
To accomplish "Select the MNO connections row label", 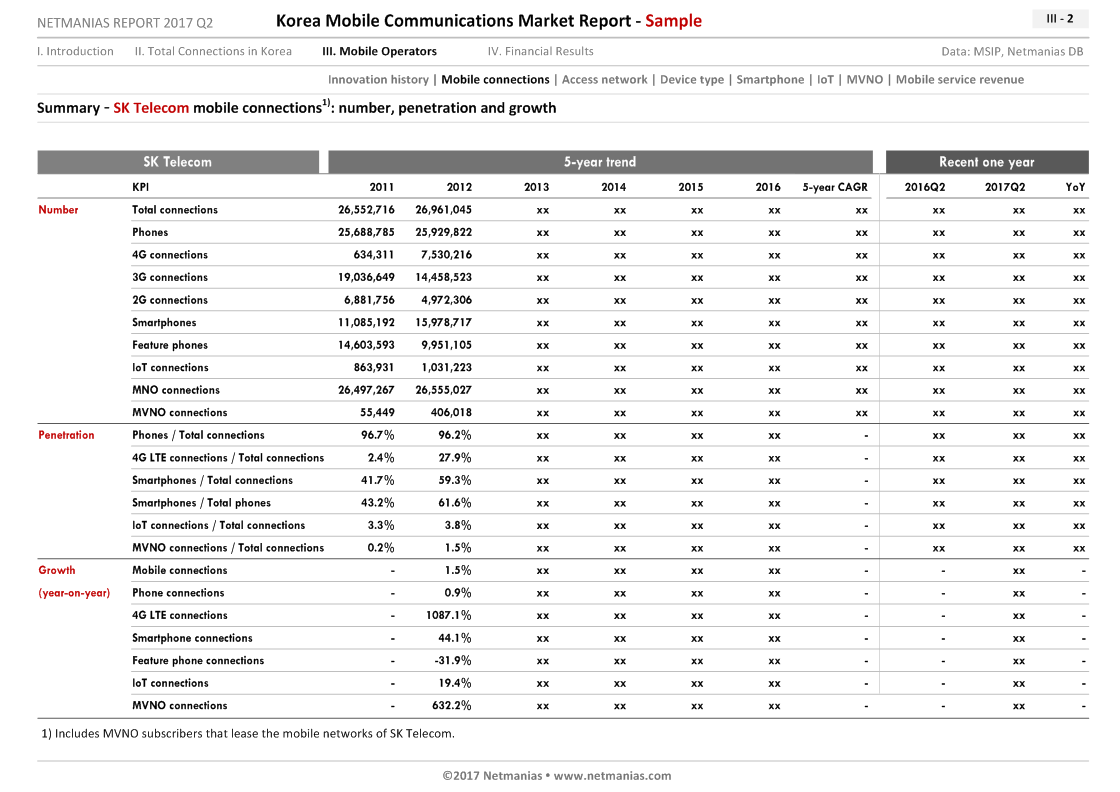I will 176,390.
